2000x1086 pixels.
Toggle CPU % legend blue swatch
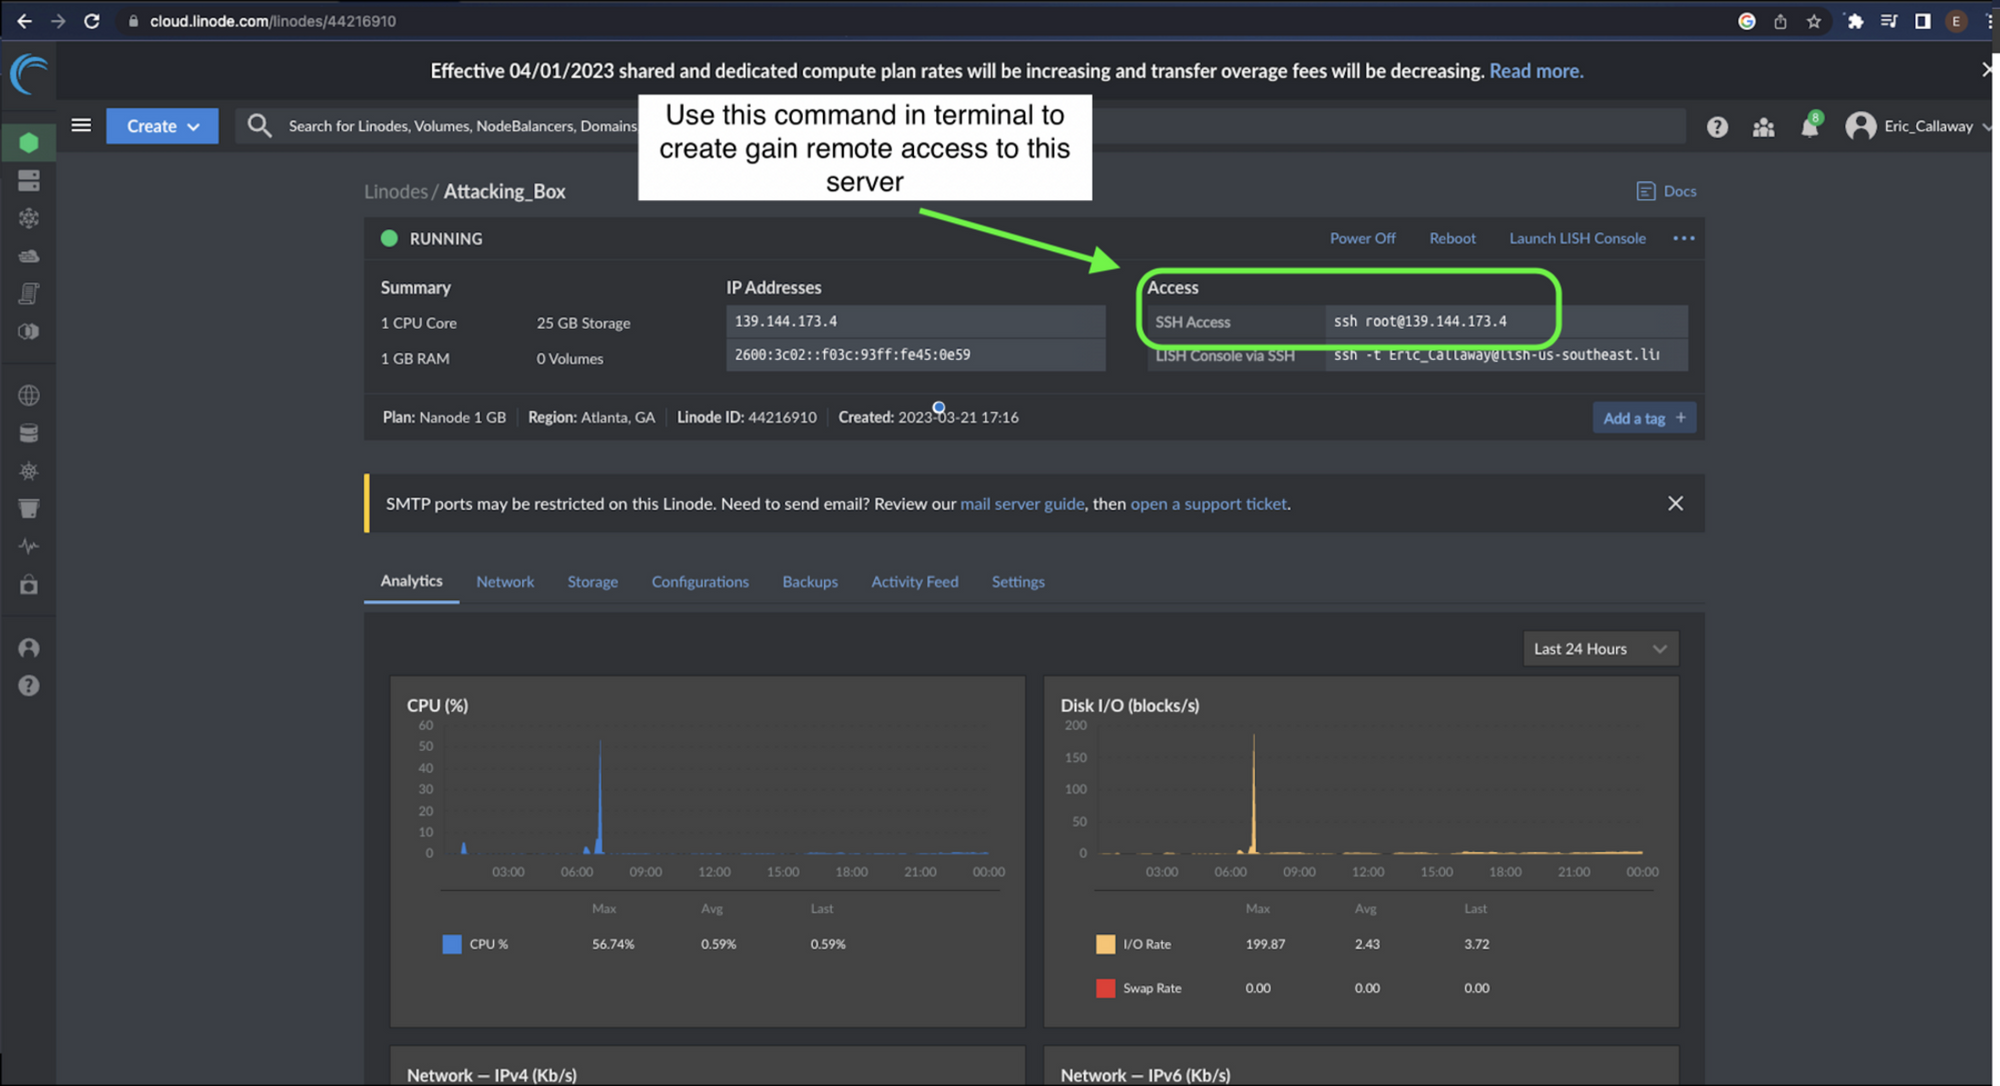452,944
